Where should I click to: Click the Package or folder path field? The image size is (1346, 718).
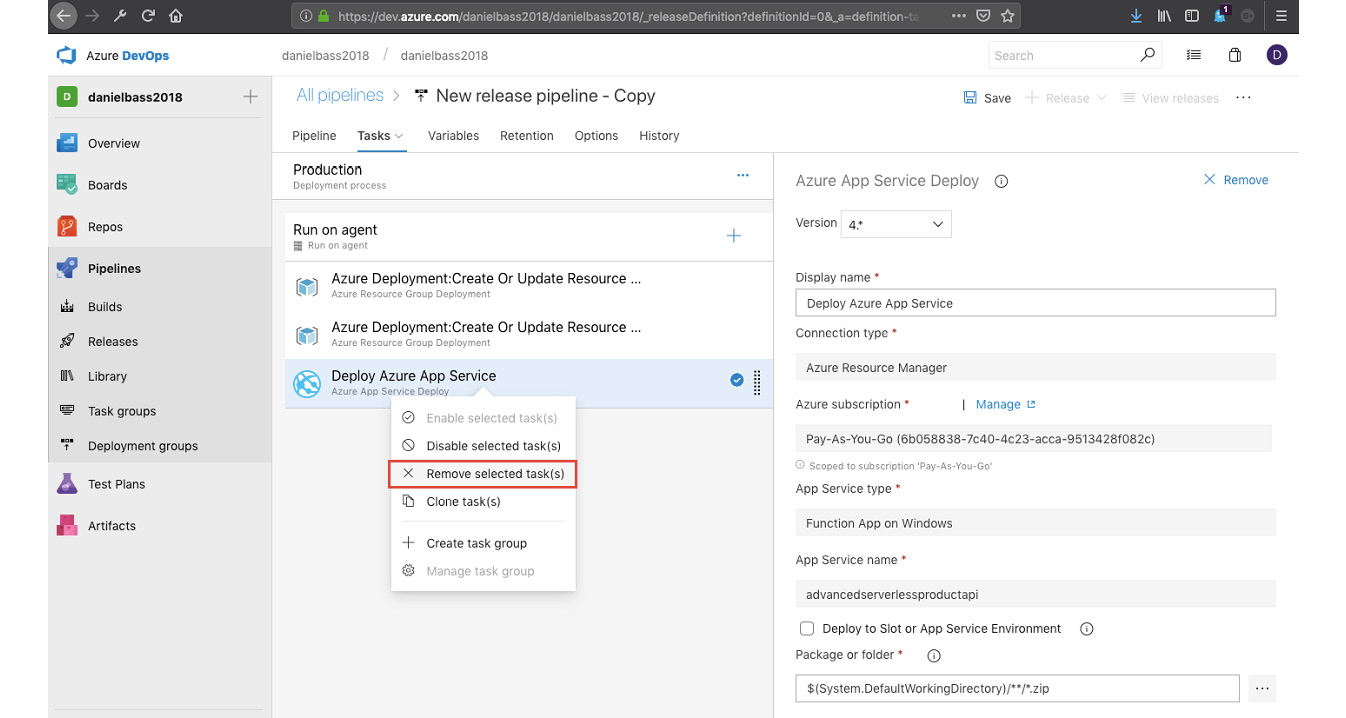point(1018,688)
